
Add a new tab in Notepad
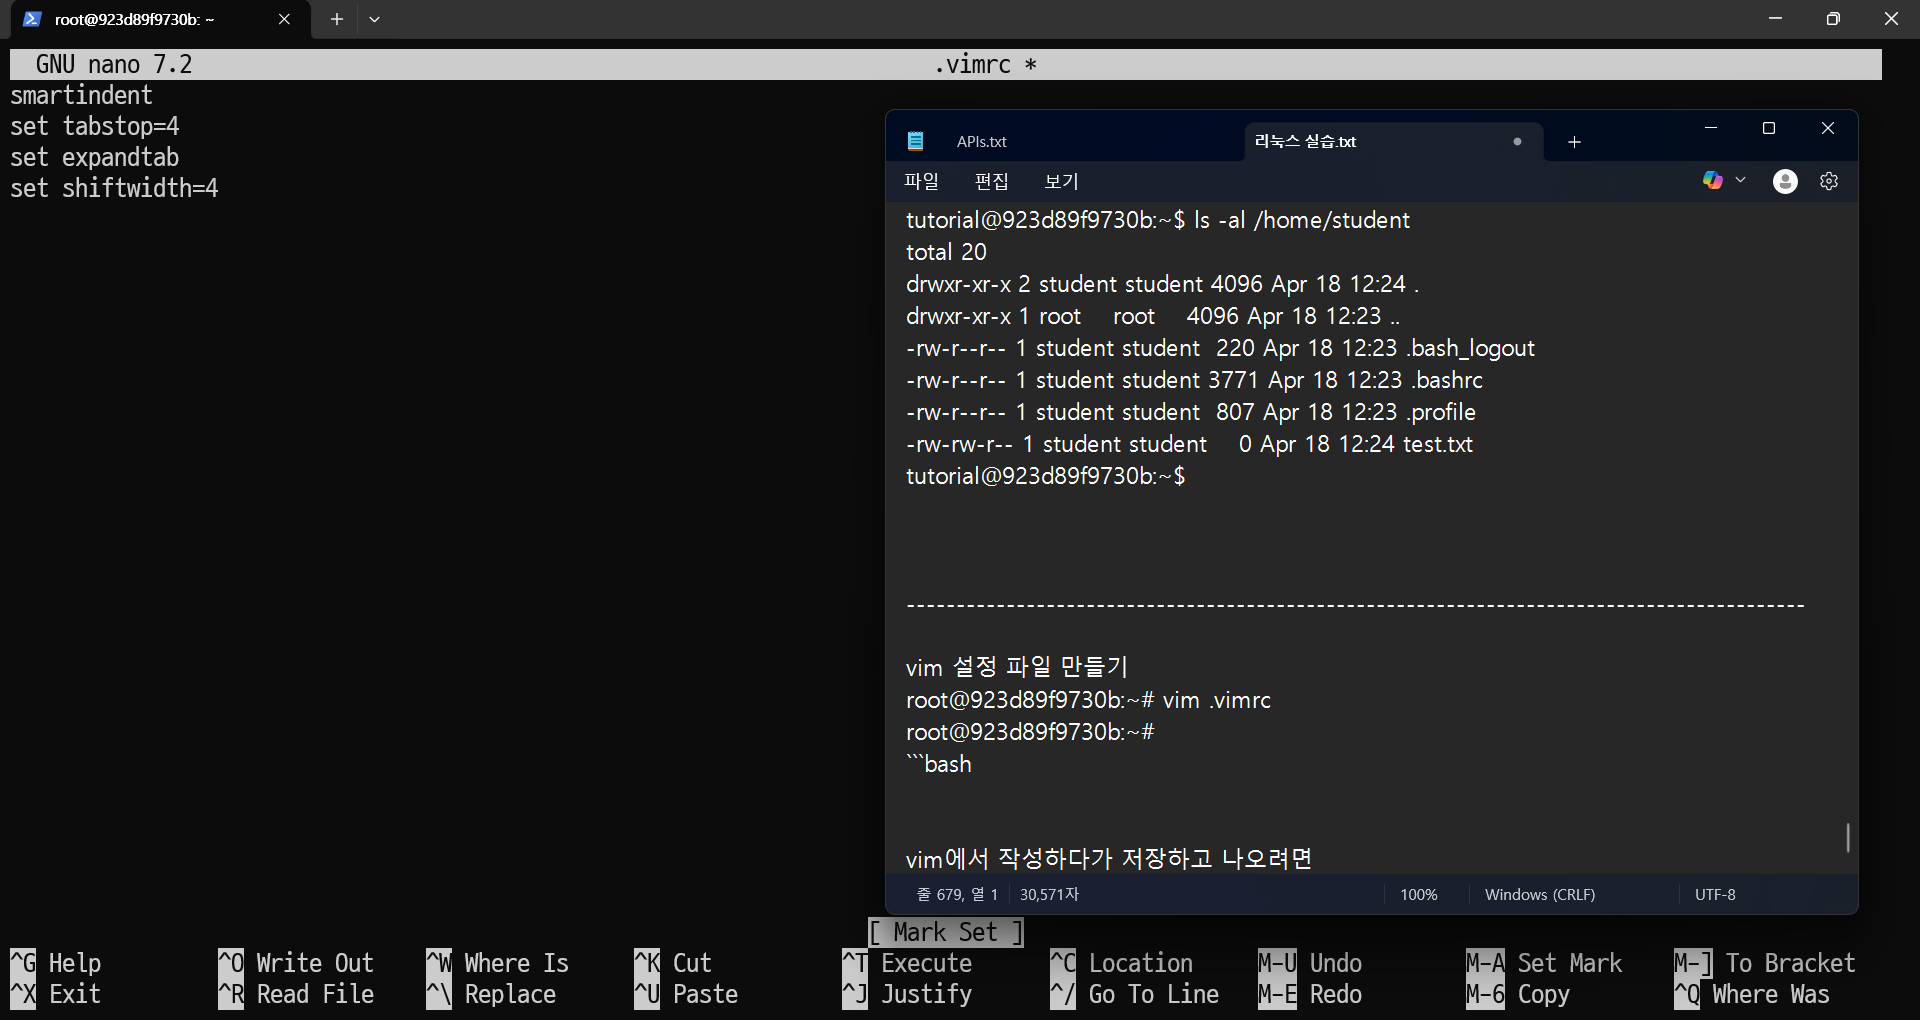pos(1574,142)
